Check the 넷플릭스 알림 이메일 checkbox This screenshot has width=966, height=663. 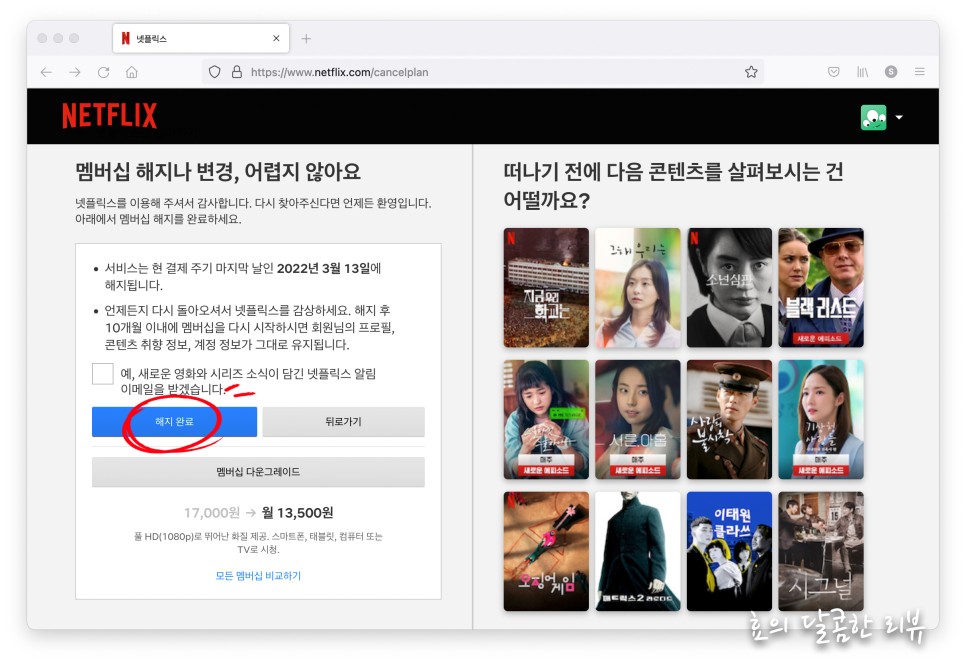click(102, 373)
